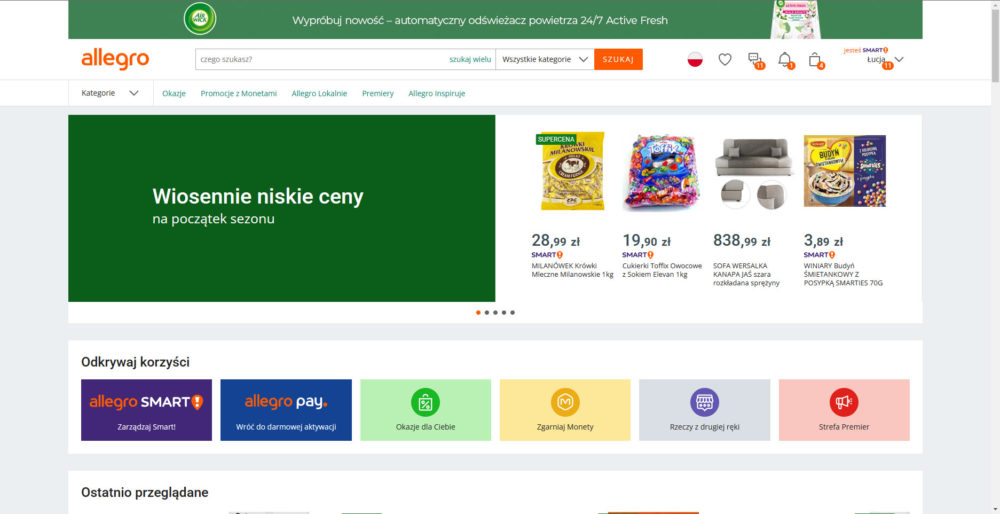1000x514 pixels.
Task: Click Smart badge under 3,89 zł price
Action: 820,255
